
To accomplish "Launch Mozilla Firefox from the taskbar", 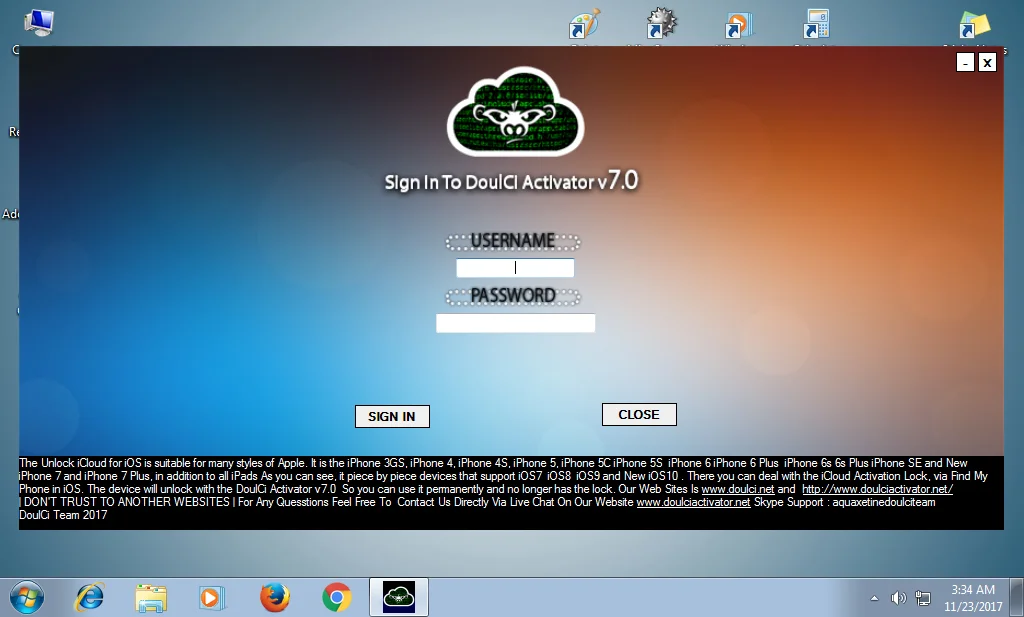I will pos(275,597).
